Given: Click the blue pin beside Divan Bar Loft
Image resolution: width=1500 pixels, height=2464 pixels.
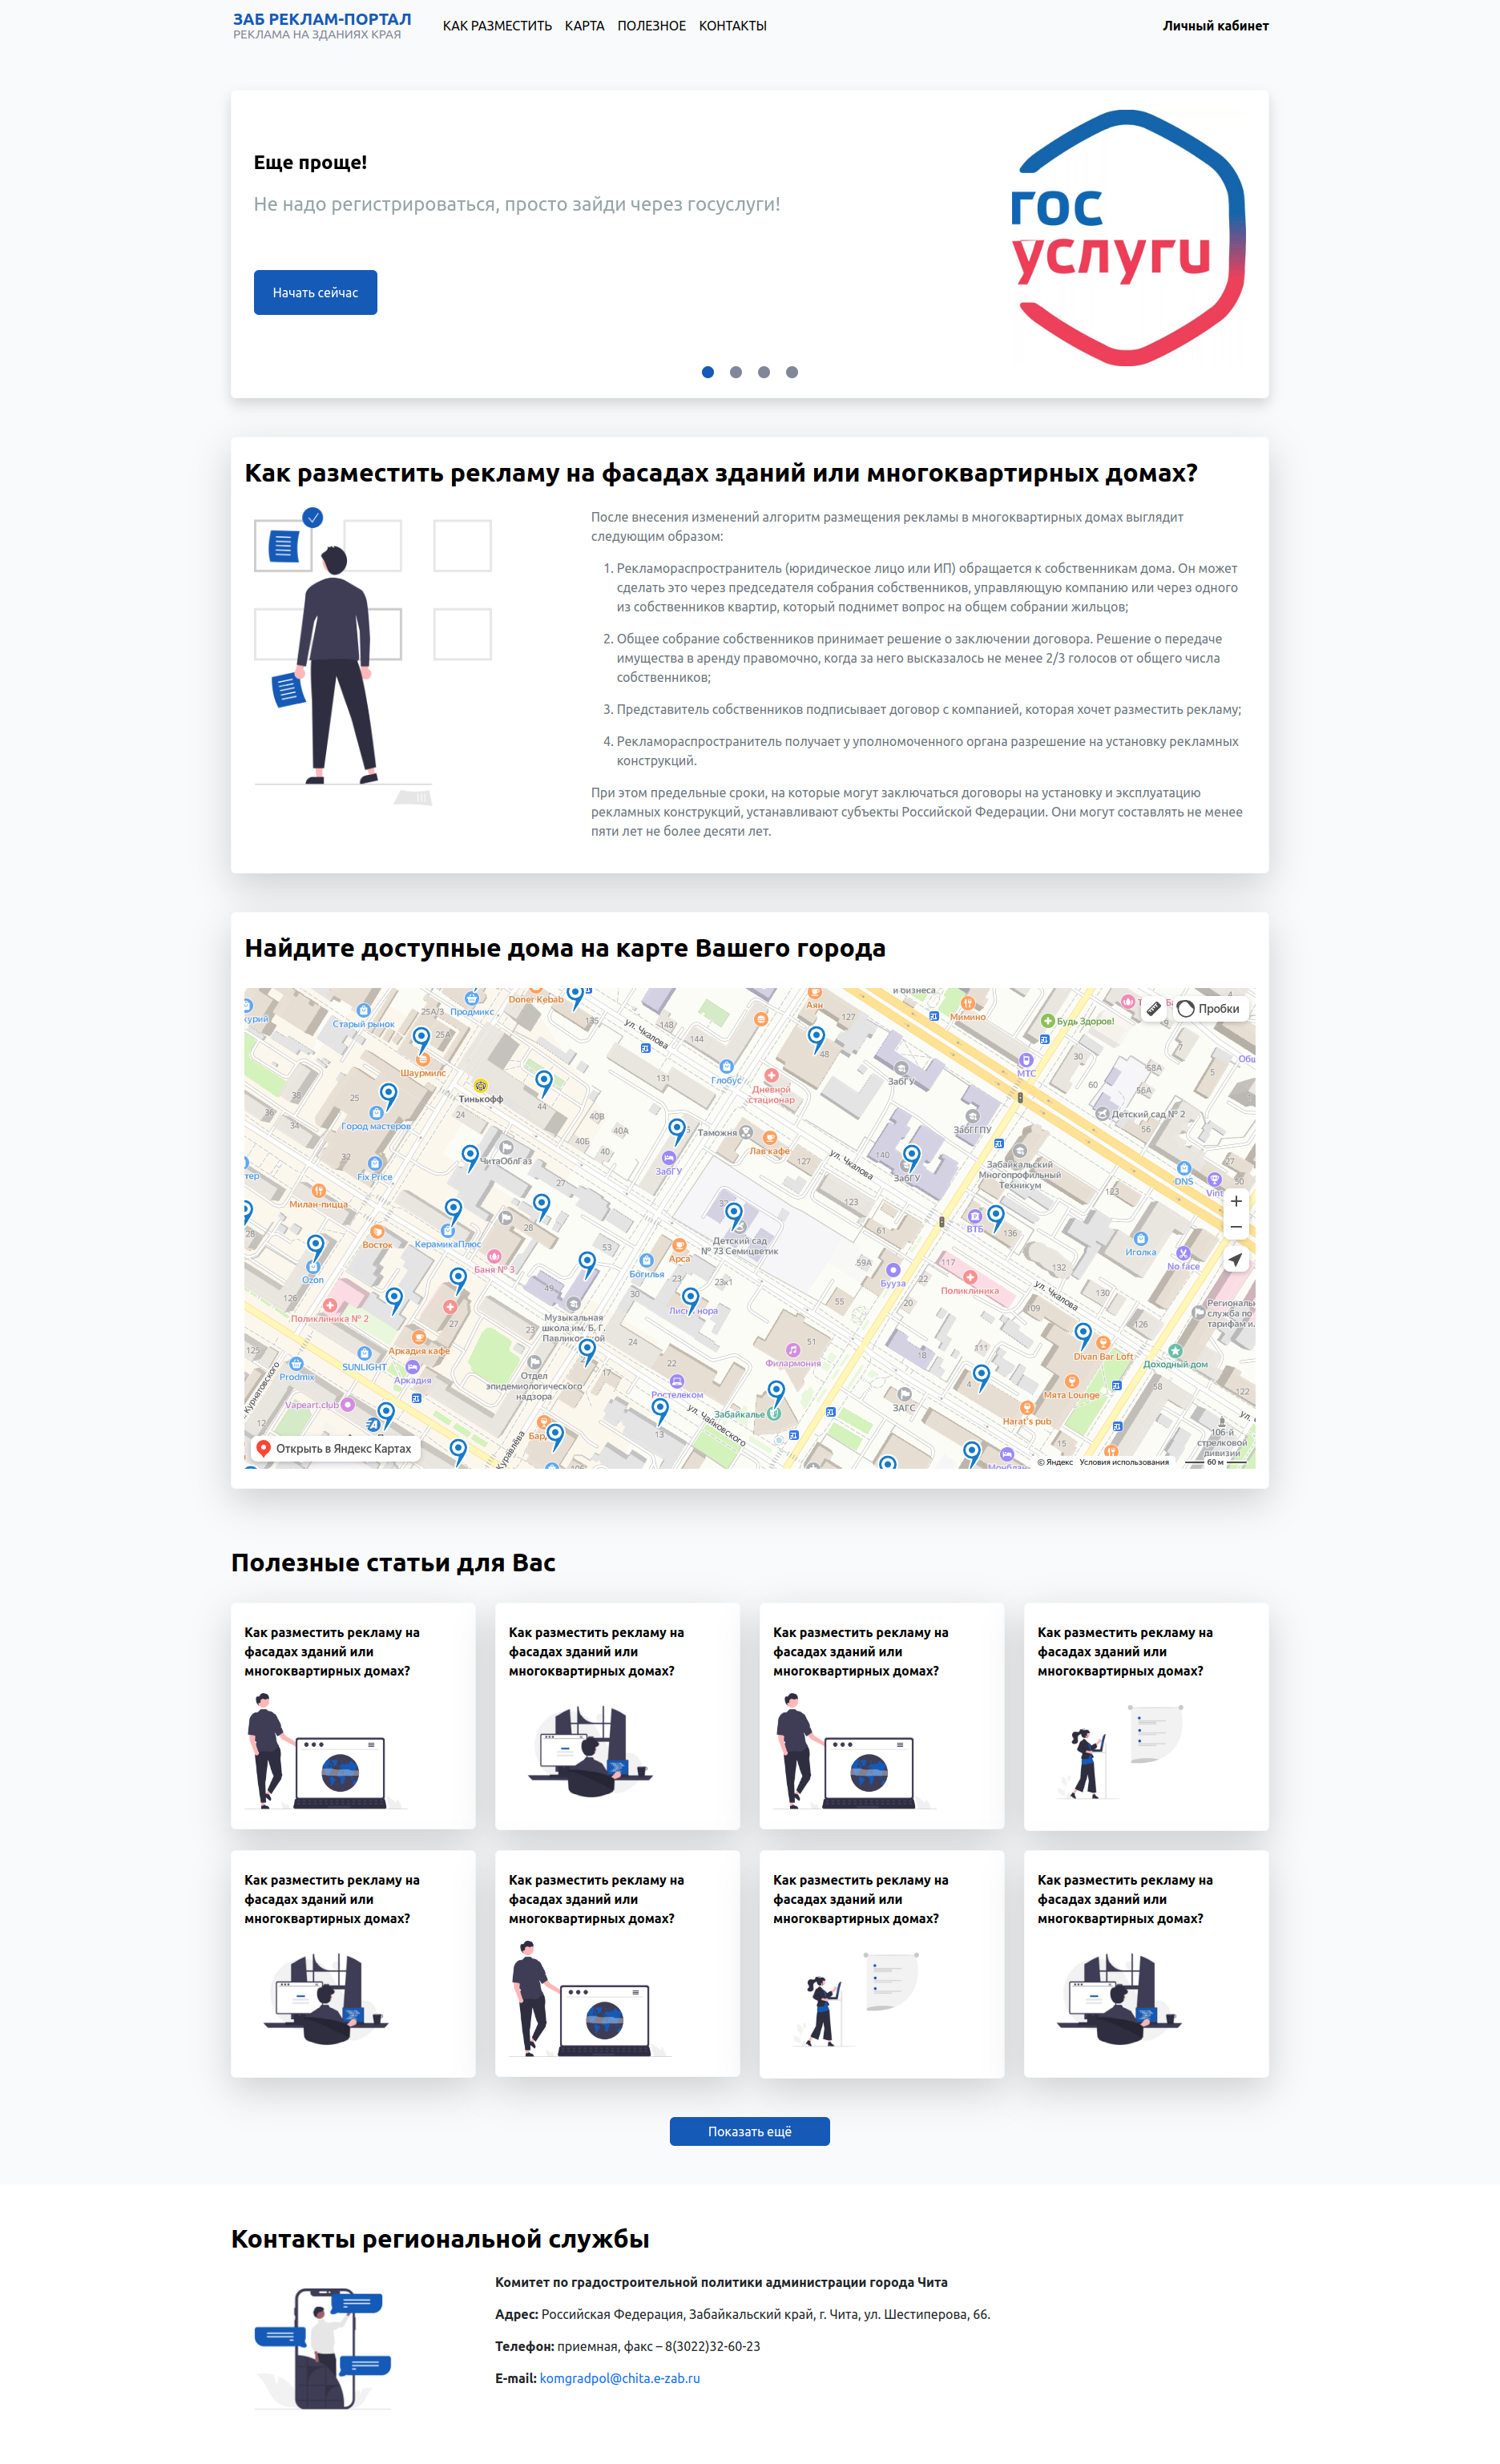Looking at the screenshot, I should pos(1083,1334).
